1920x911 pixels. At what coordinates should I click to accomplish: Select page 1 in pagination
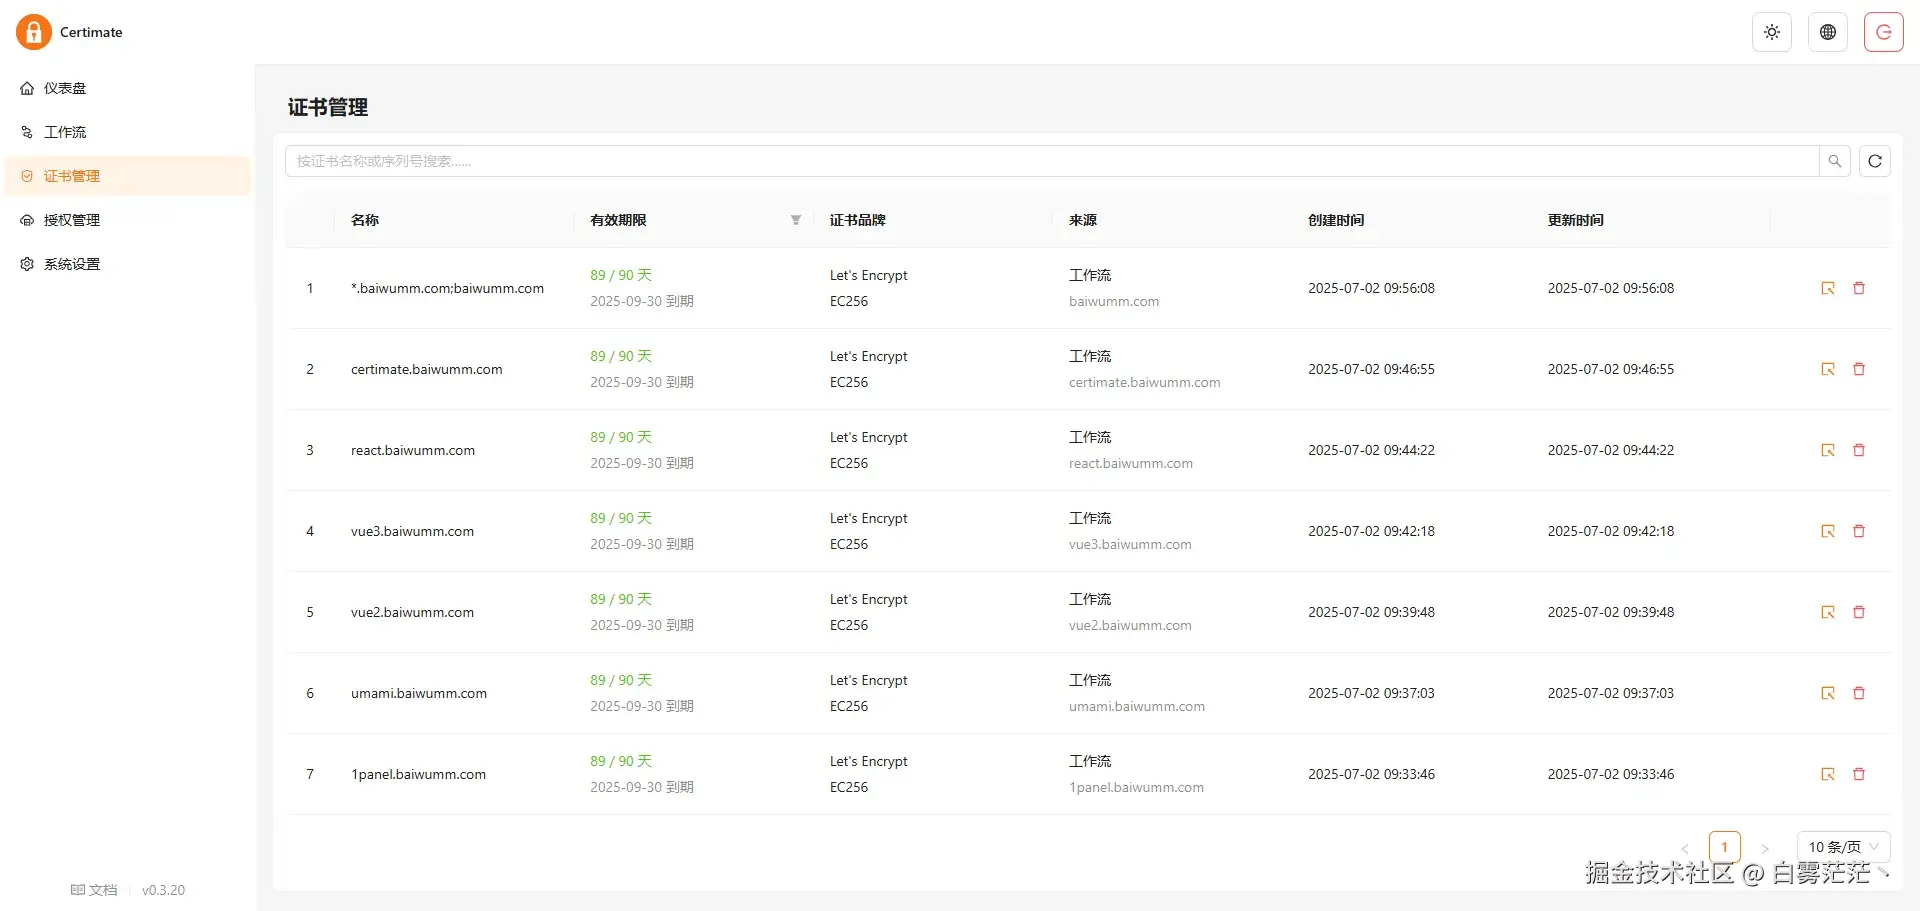click(x=1725, y=847)
